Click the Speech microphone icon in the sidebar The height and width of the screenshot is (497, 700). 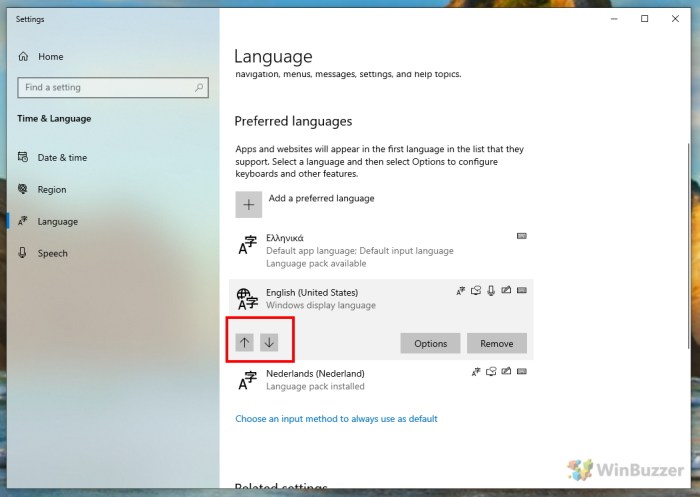tap(22, 253)
